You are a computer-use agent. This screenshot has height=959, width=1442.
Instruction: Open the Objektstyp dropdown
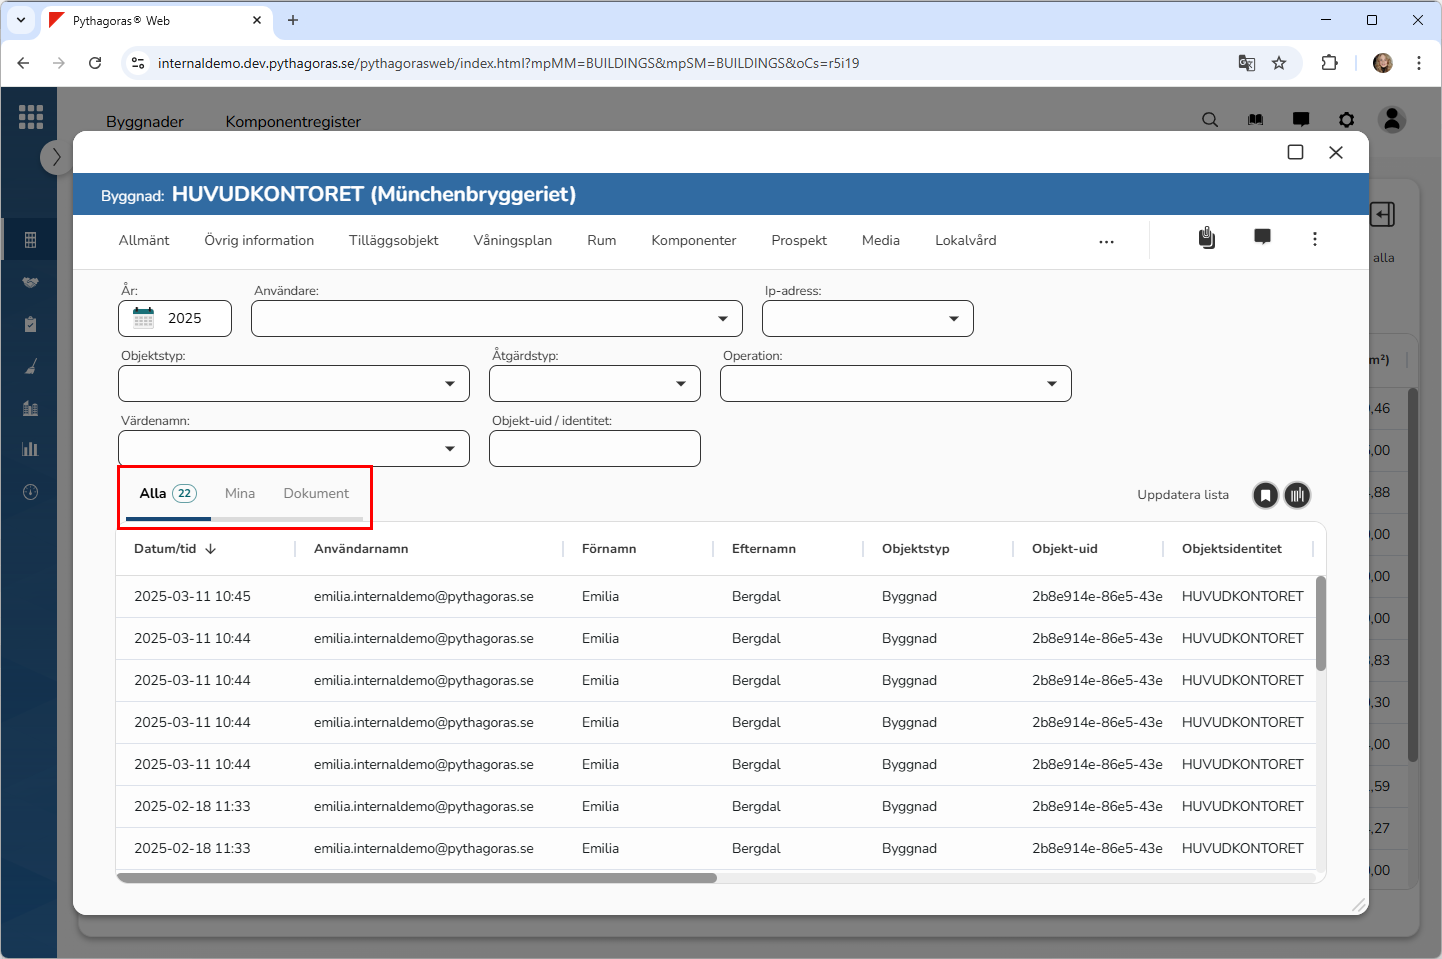tap(449, 384)
